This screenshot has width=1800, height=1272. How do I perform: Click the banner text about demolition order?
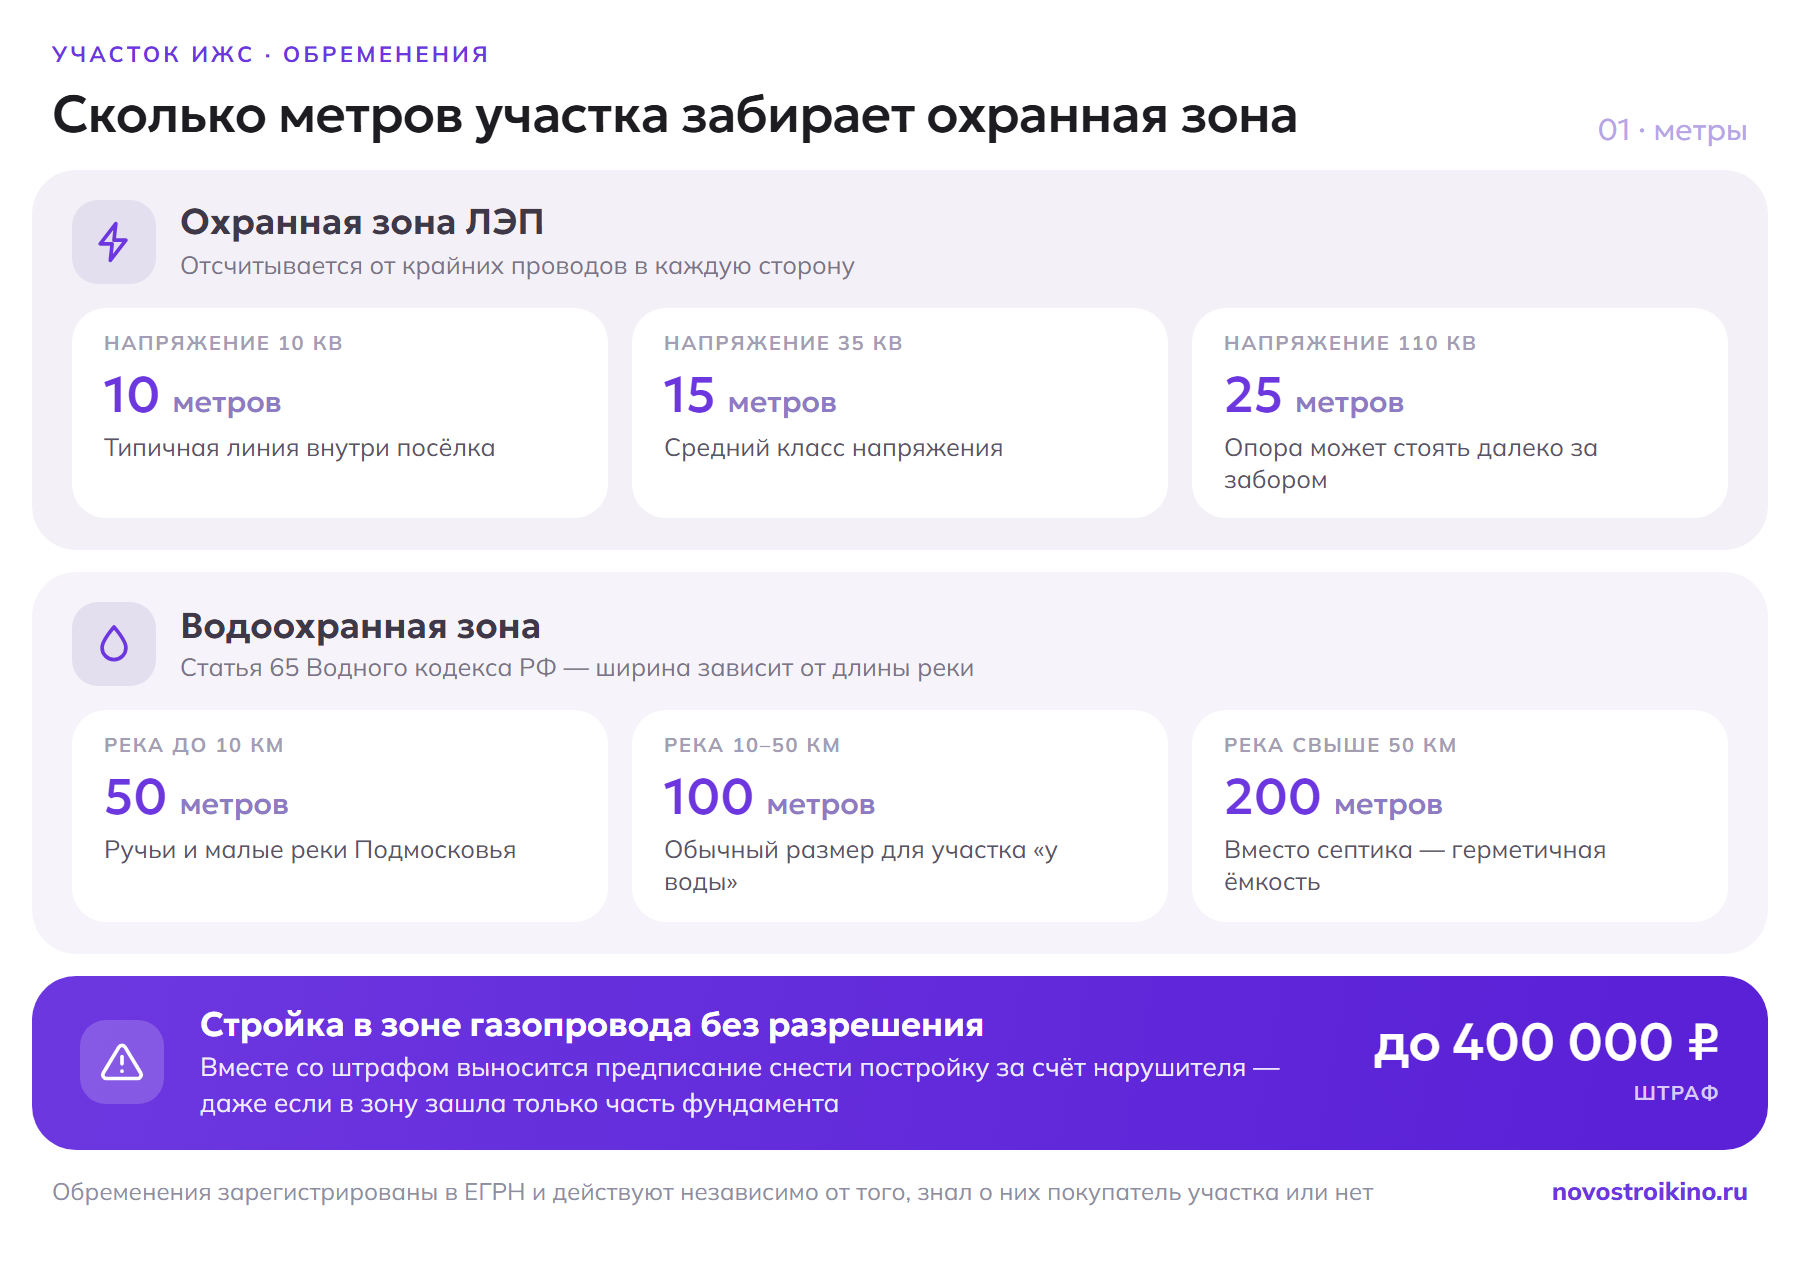(740, 1086)
